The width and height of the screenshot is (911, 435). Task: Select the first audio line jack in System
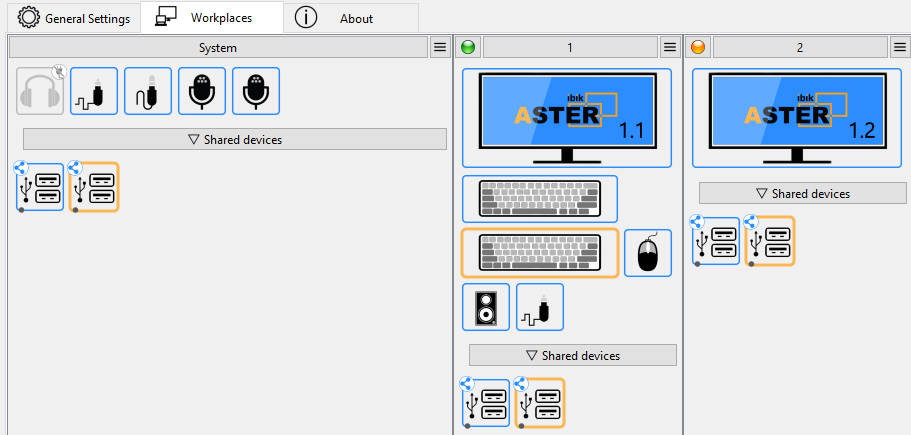[94, 91]
